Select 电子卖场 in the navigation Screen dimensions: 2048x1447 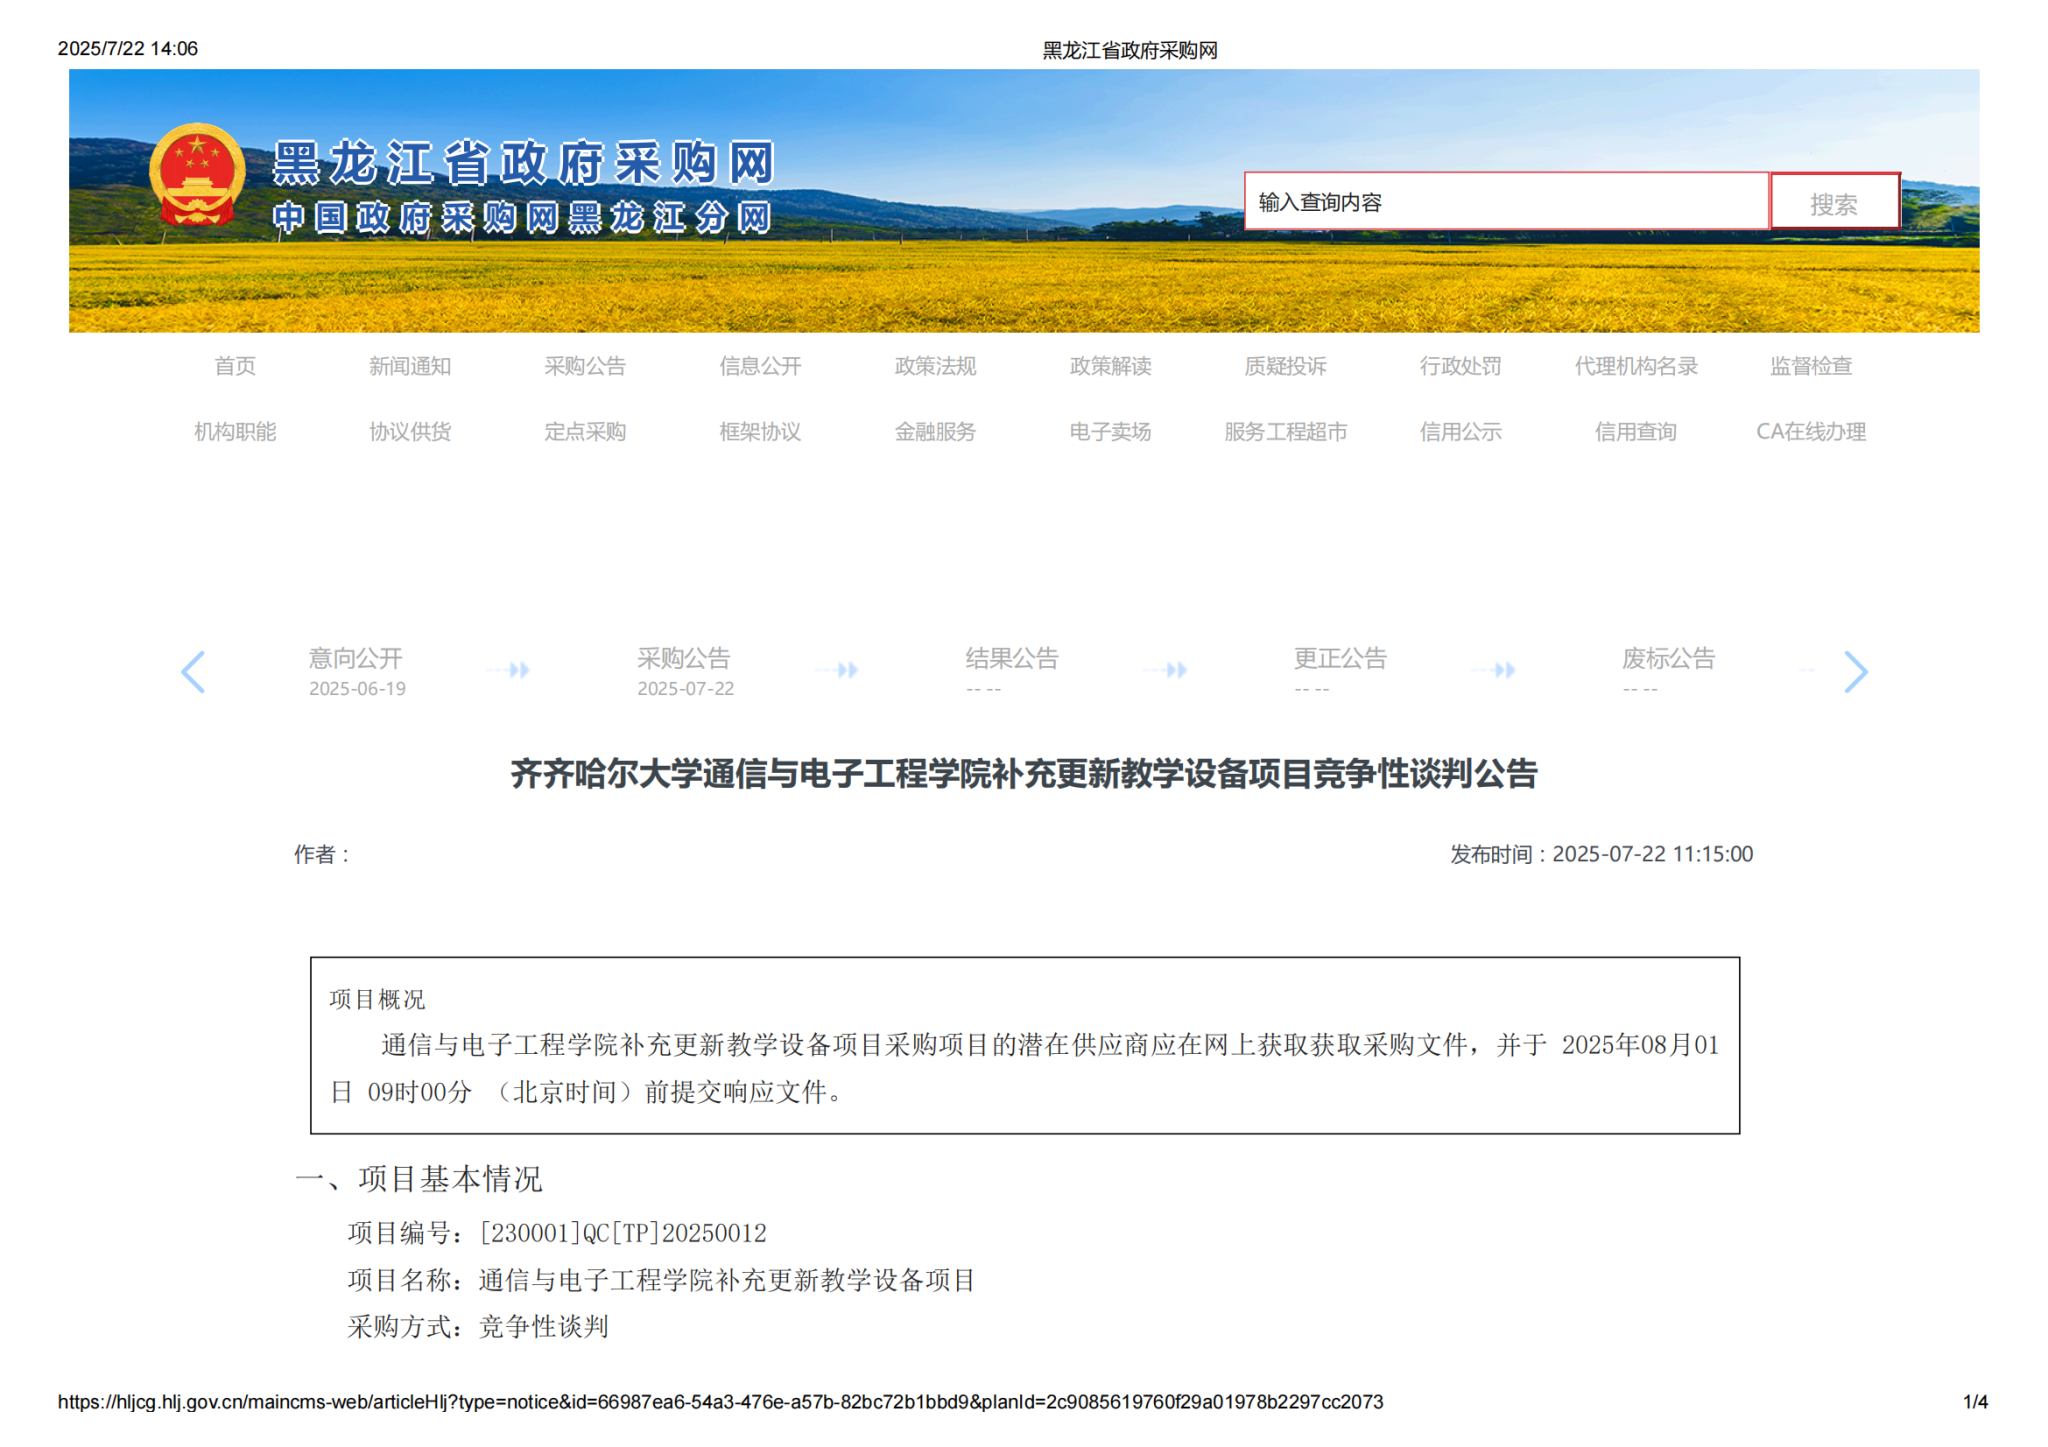(x=1110, y=432)
